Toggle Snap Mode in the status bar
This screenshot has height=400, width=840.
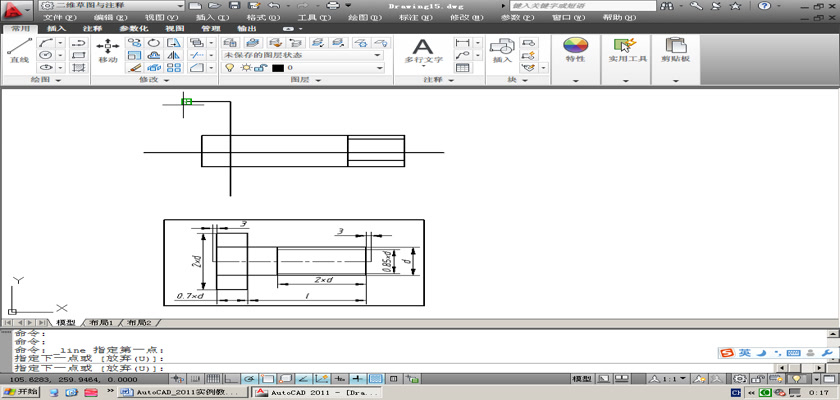pos(196,379)
